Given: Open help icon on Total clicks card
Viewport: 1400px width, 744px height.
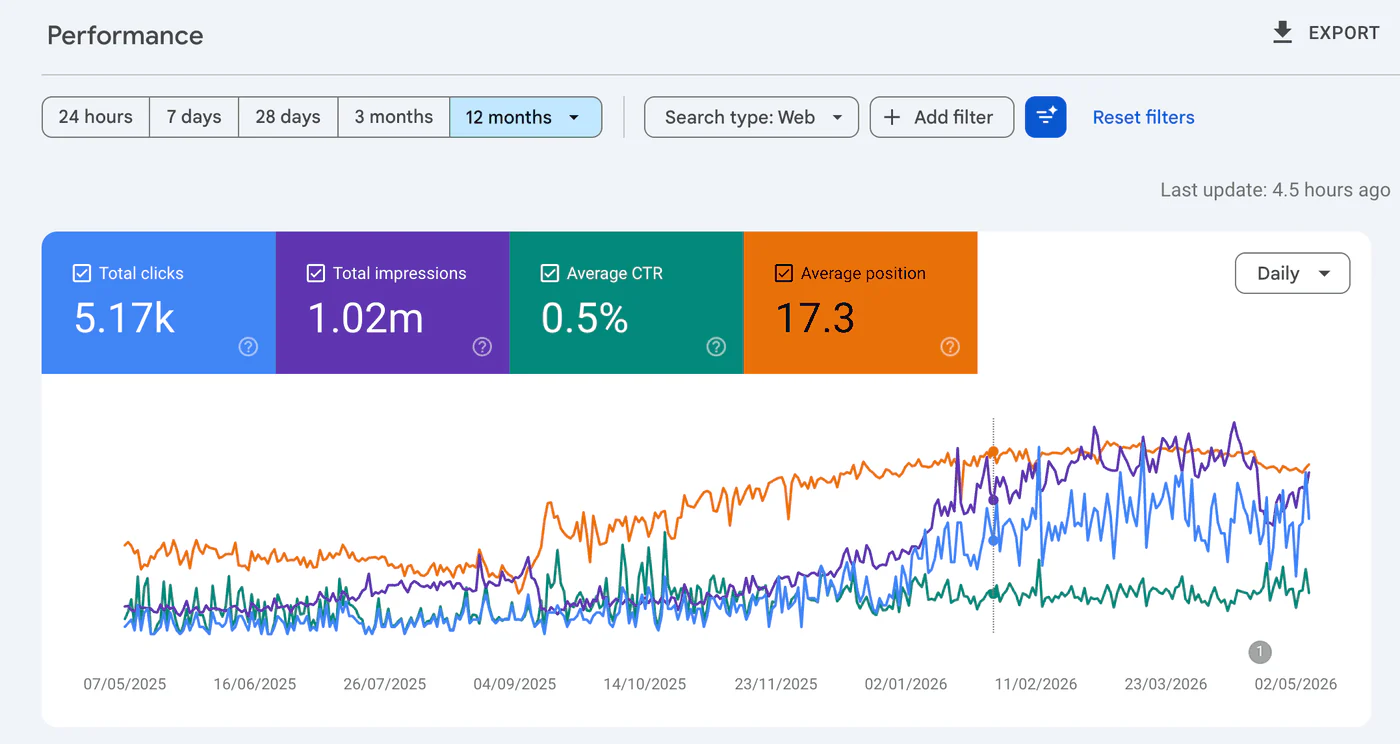Looking at the screenshot, I should click(x=249, y=347).
